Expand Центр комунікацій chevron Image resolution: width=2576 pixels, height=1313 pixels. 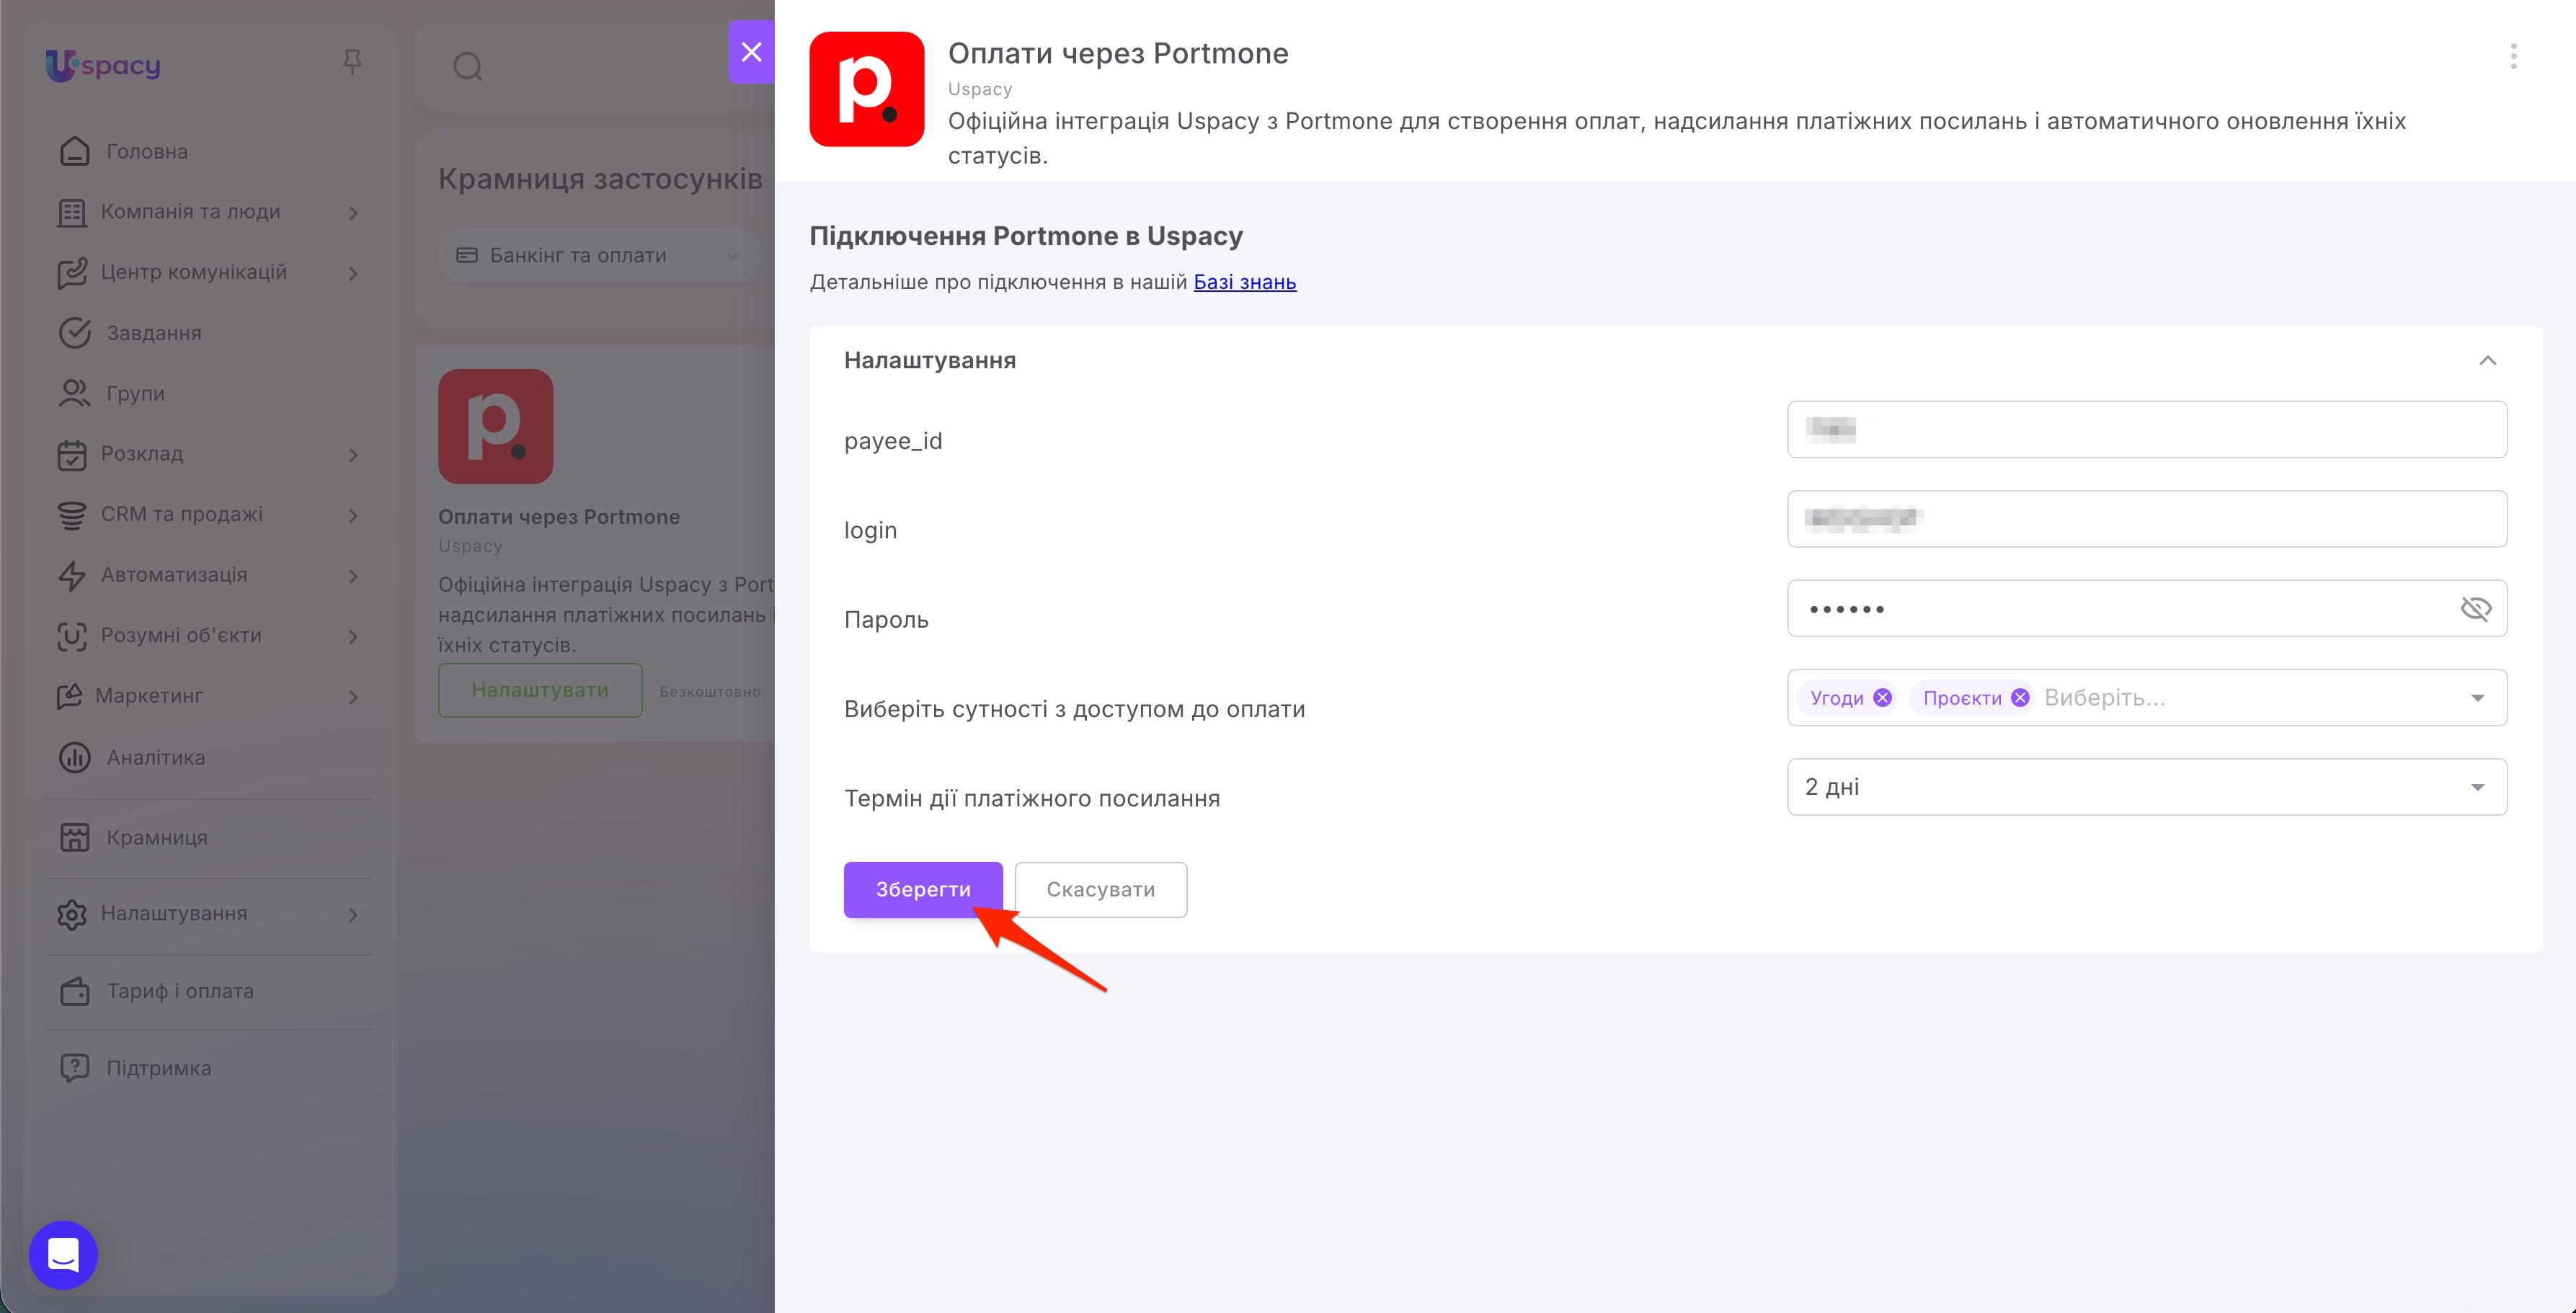pos(353,273)
